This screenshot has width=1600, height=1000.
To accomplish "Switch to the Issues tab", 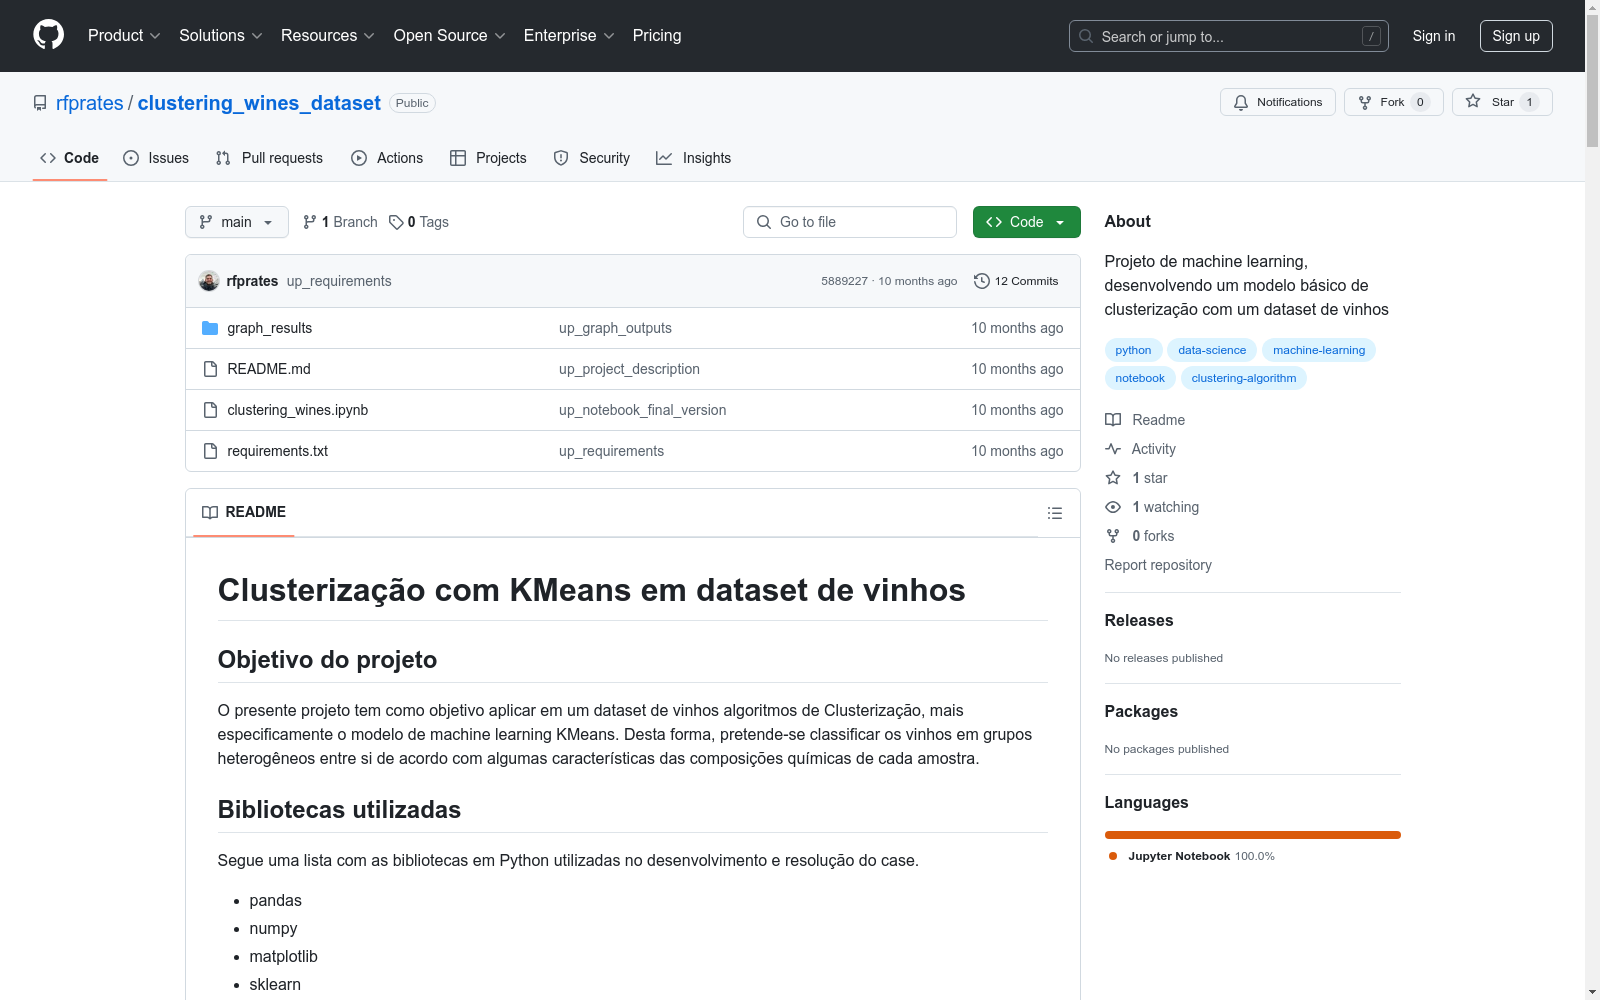I will [156, 158].
